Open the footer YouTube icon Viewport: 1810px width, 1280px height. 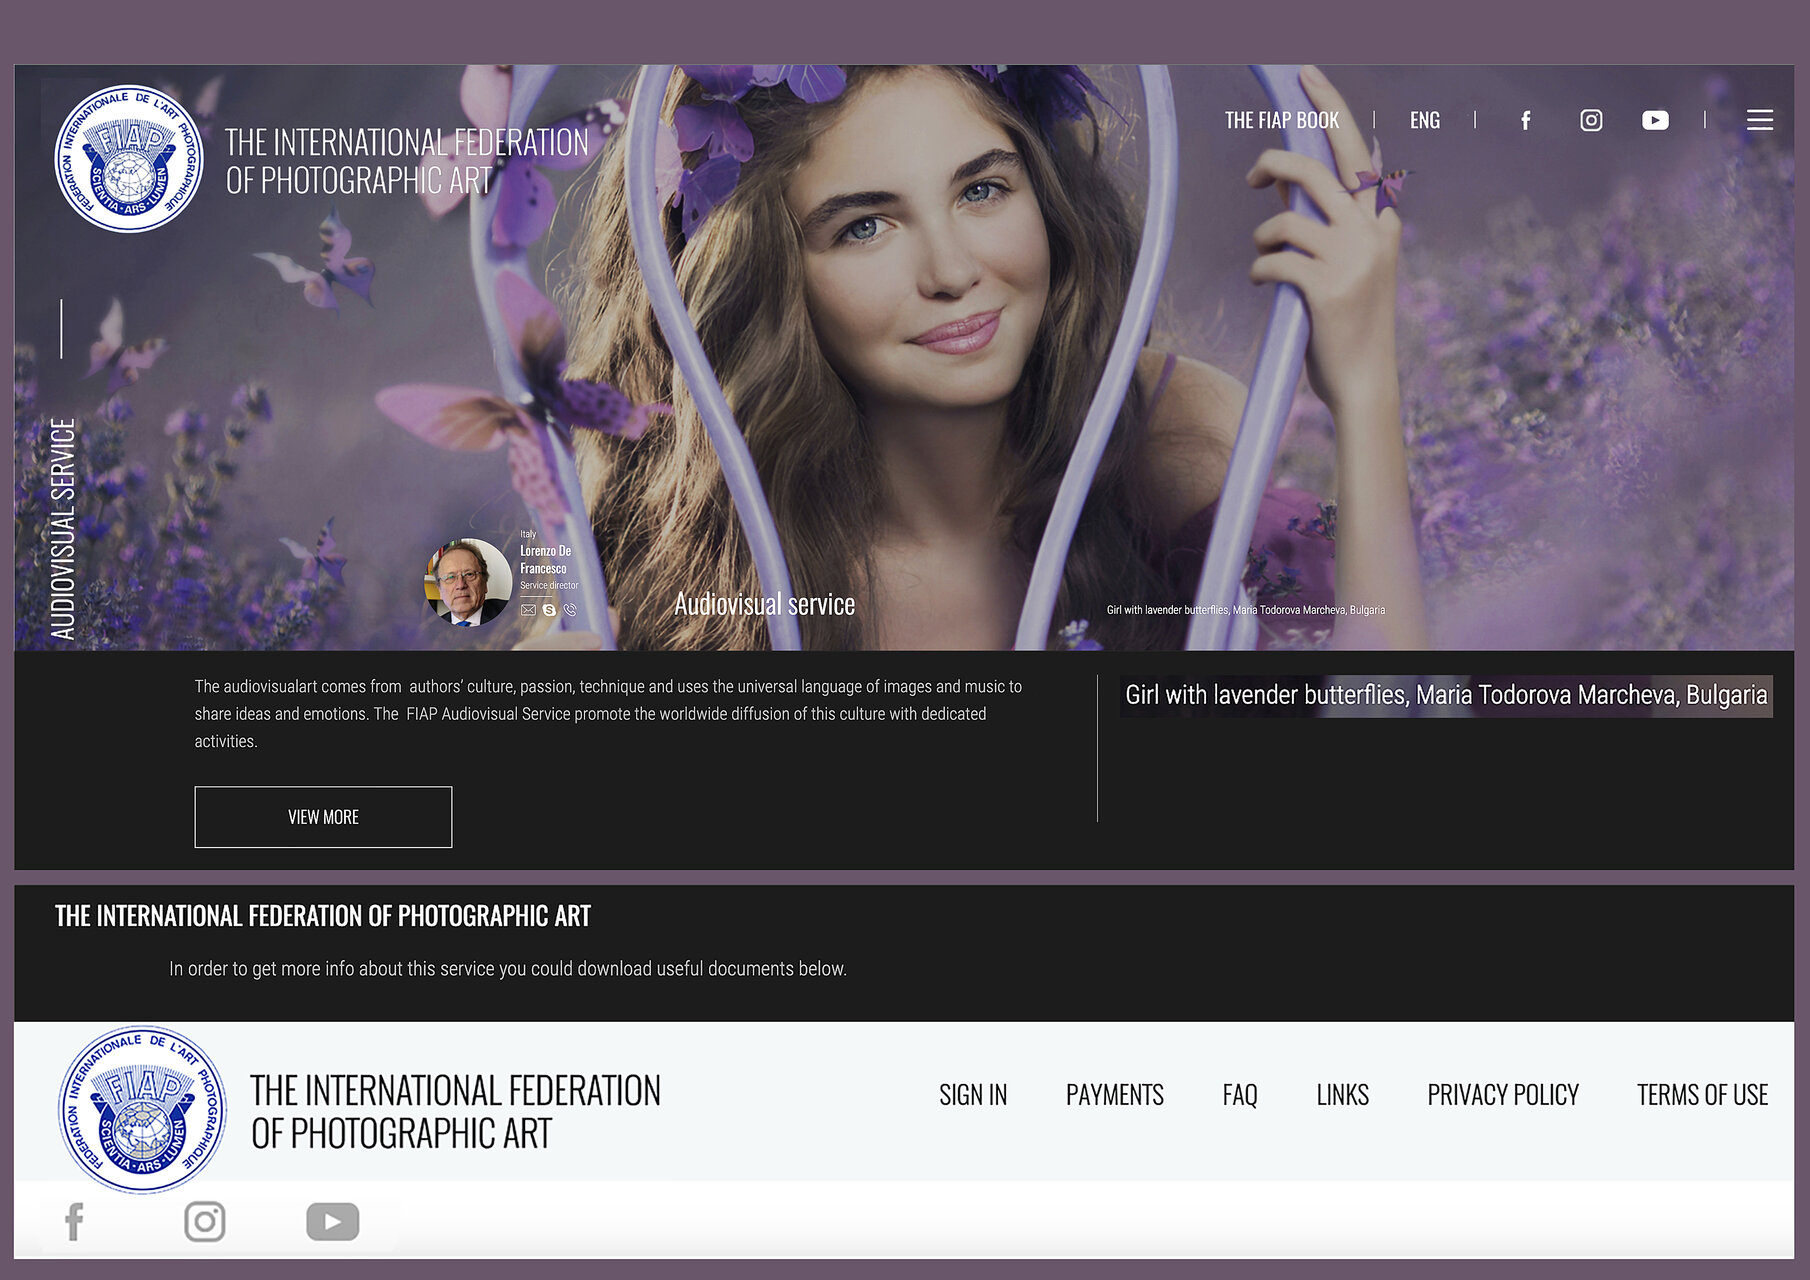(x=332, y=1222)
